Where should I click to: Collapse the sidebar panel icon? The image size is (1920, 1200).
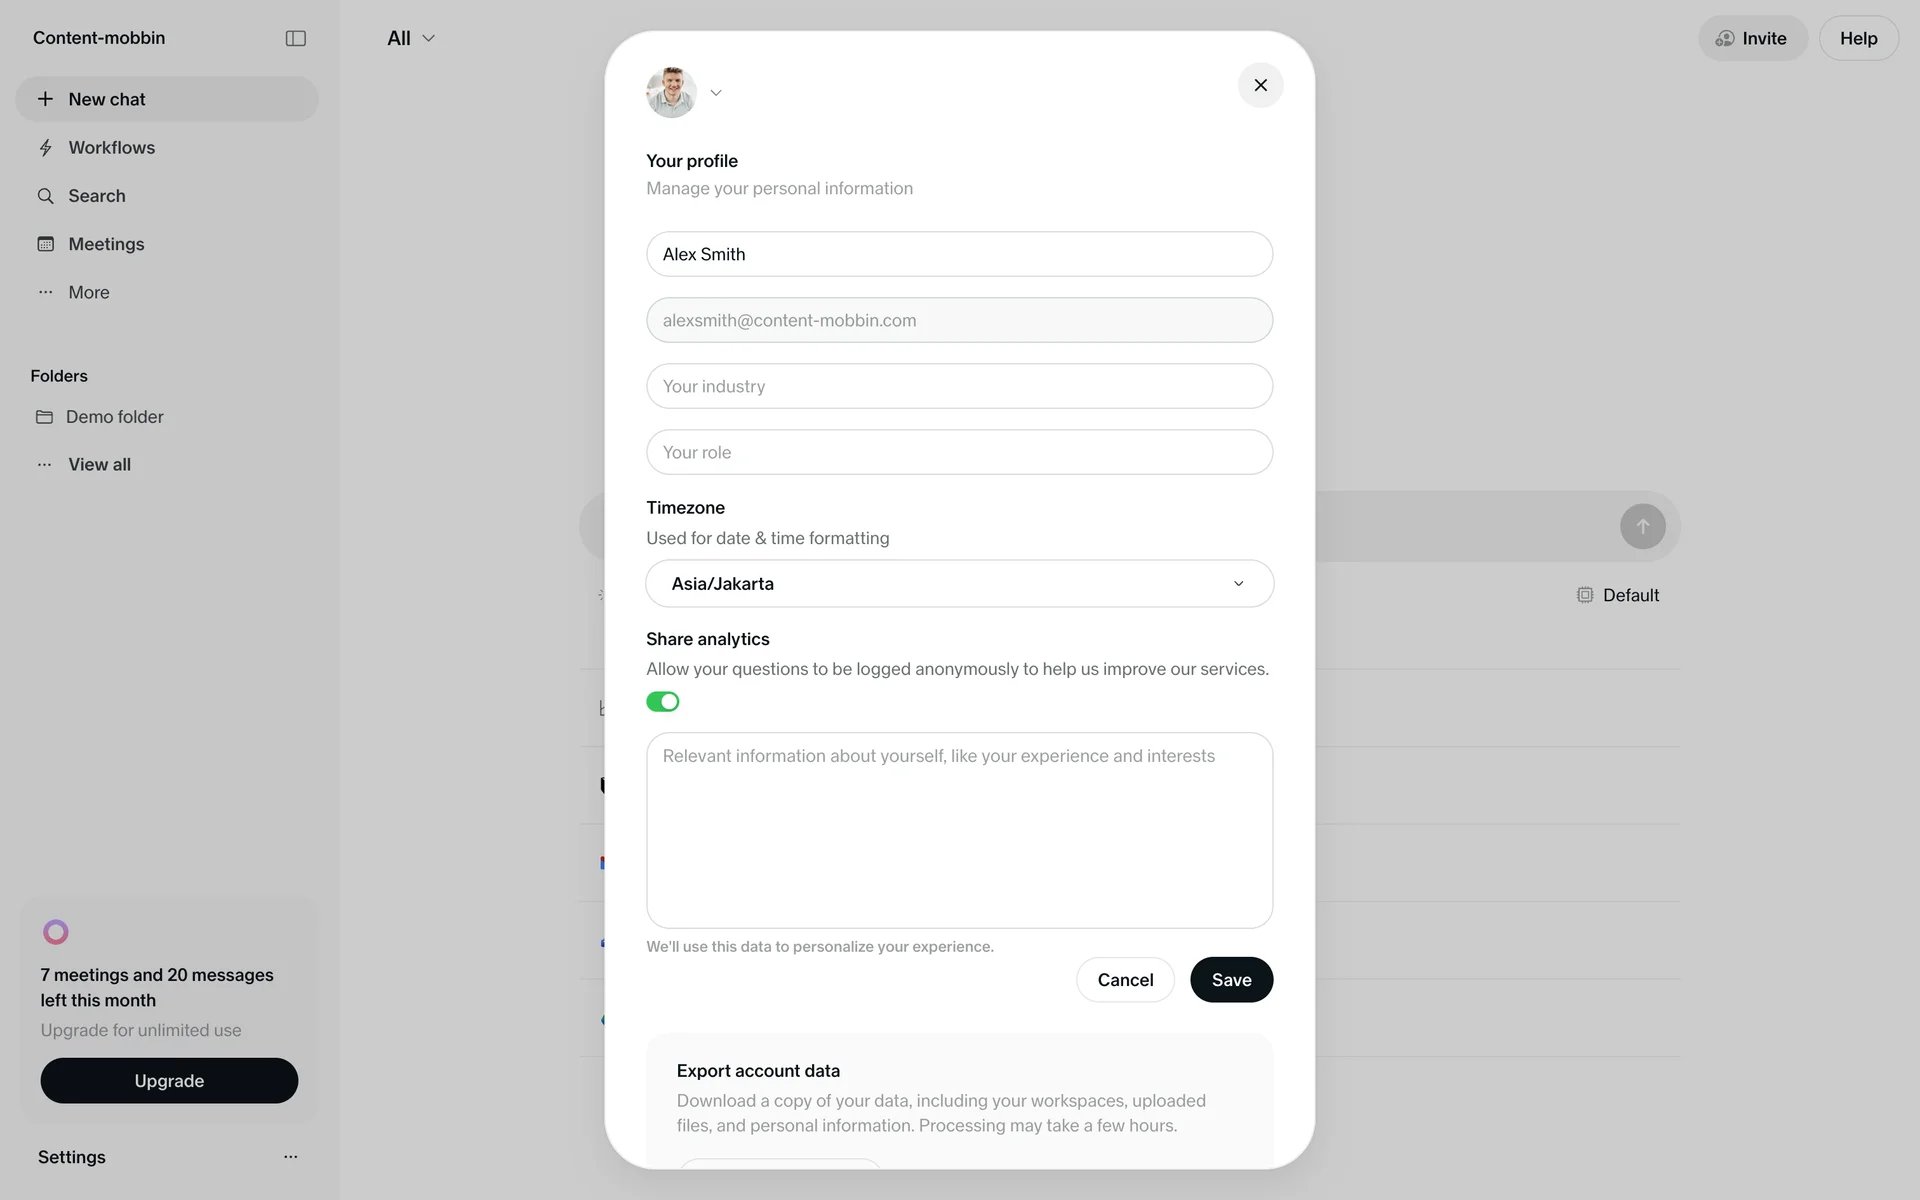coord(295,38)
